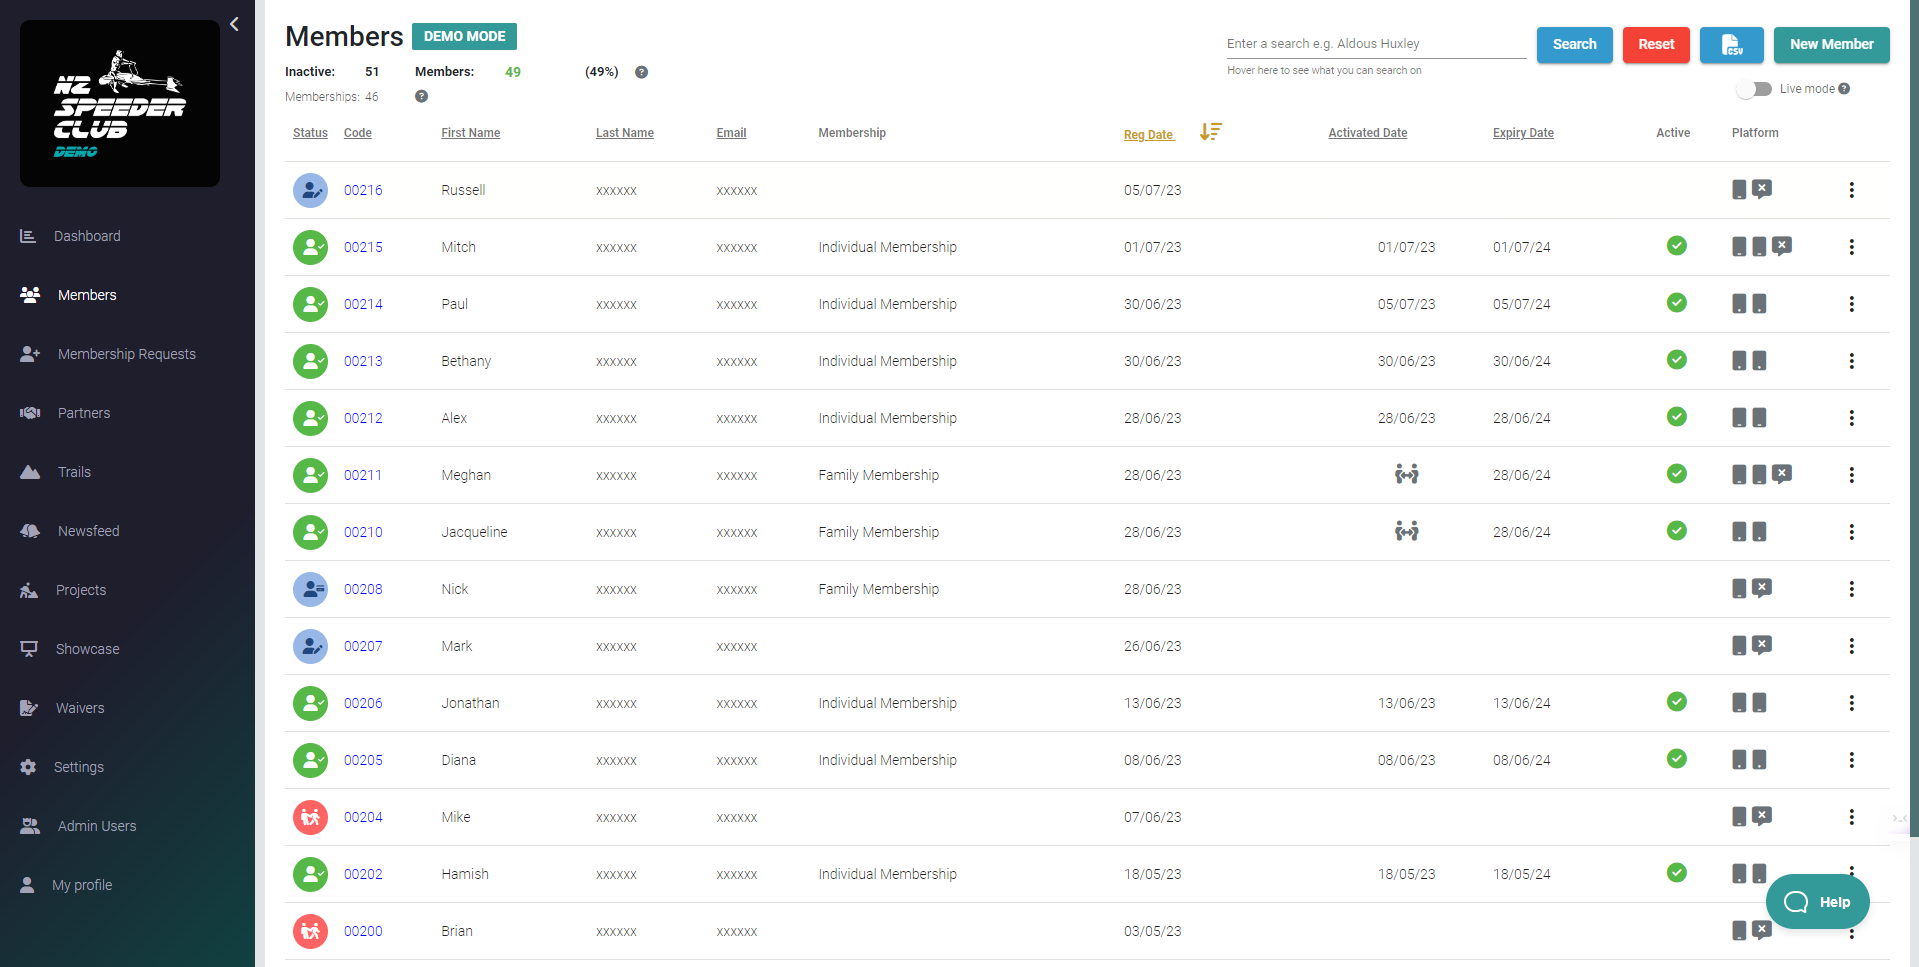Toggle the Live mode switch

(x=1754, y=89)
